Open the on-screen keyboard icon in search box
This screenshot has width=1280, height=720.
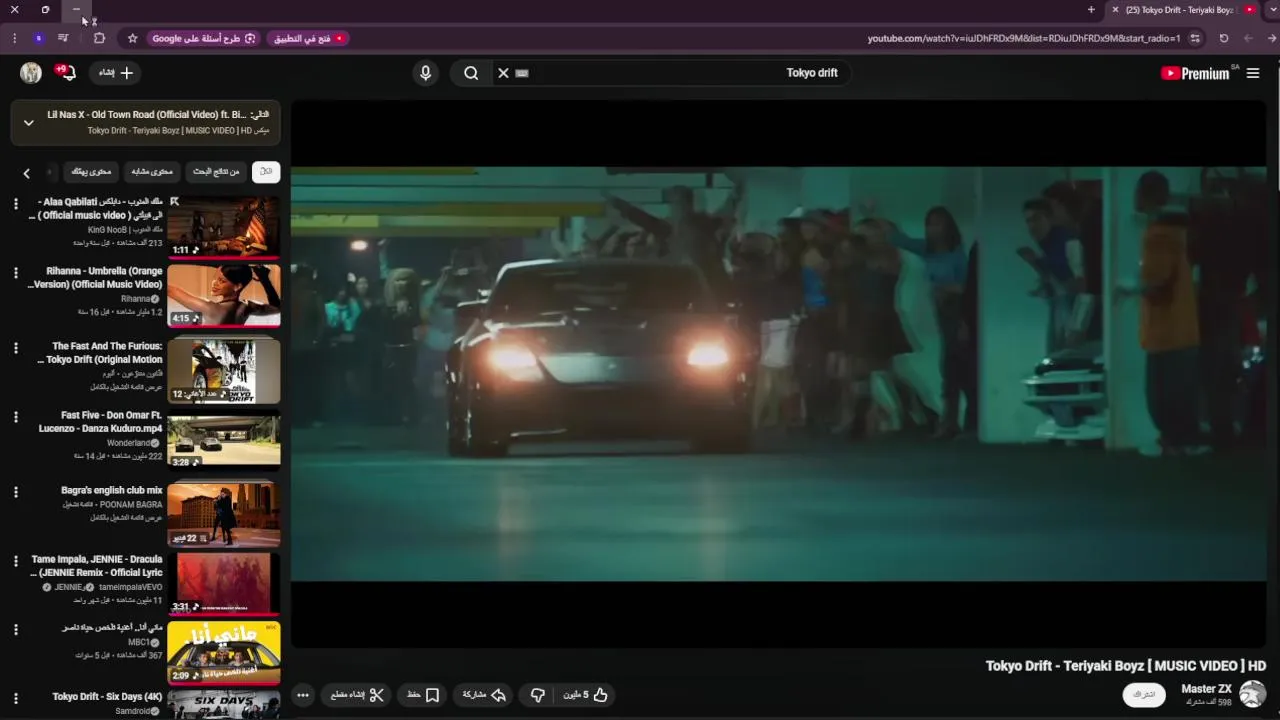pos(521,73)
